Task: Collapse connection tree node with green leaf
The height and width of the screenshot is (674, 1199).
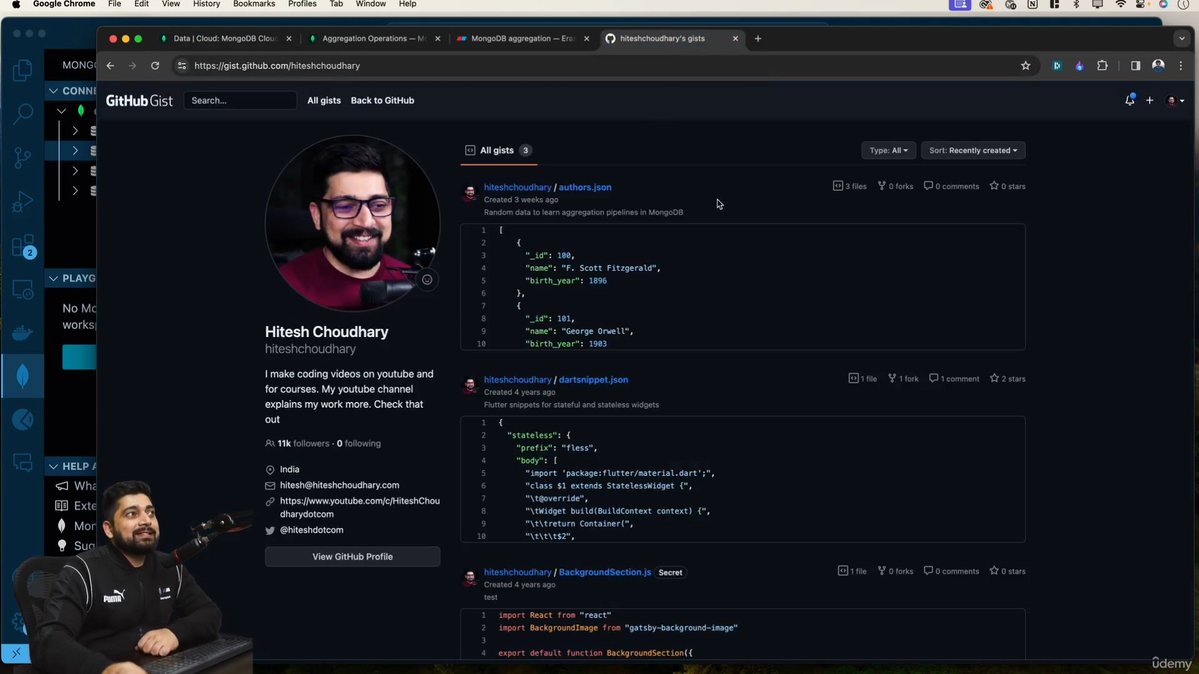Action: [x=61, y=111]
